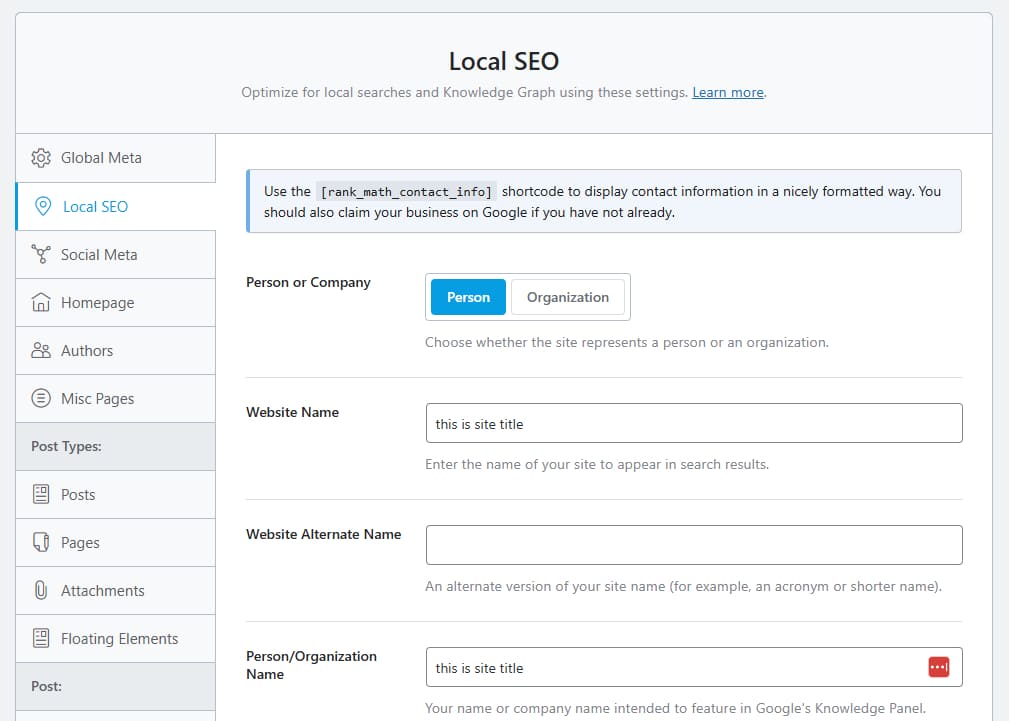Click the red variable picker on Person/Organization Name
The height and width of the screenshot is (721, 1009).
[941, 665]
